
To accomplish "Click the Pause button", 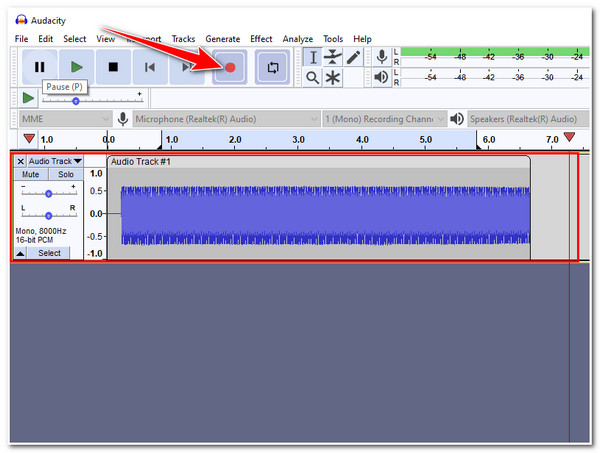I will tap(39, 67).
